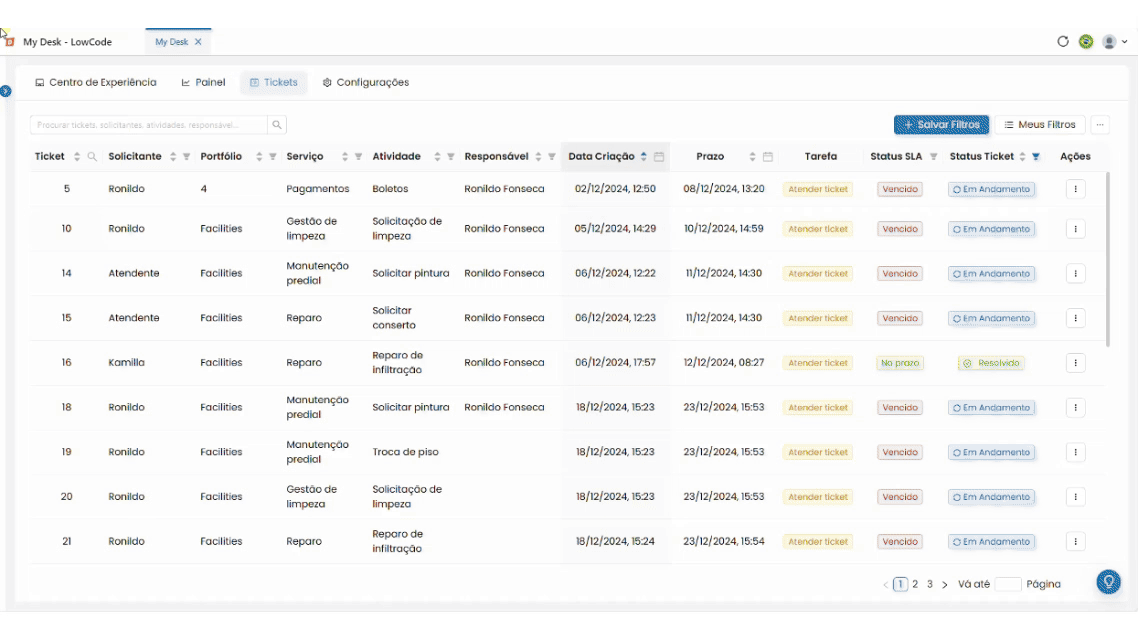Open actions menu for ticket 21

[1076, 541]
